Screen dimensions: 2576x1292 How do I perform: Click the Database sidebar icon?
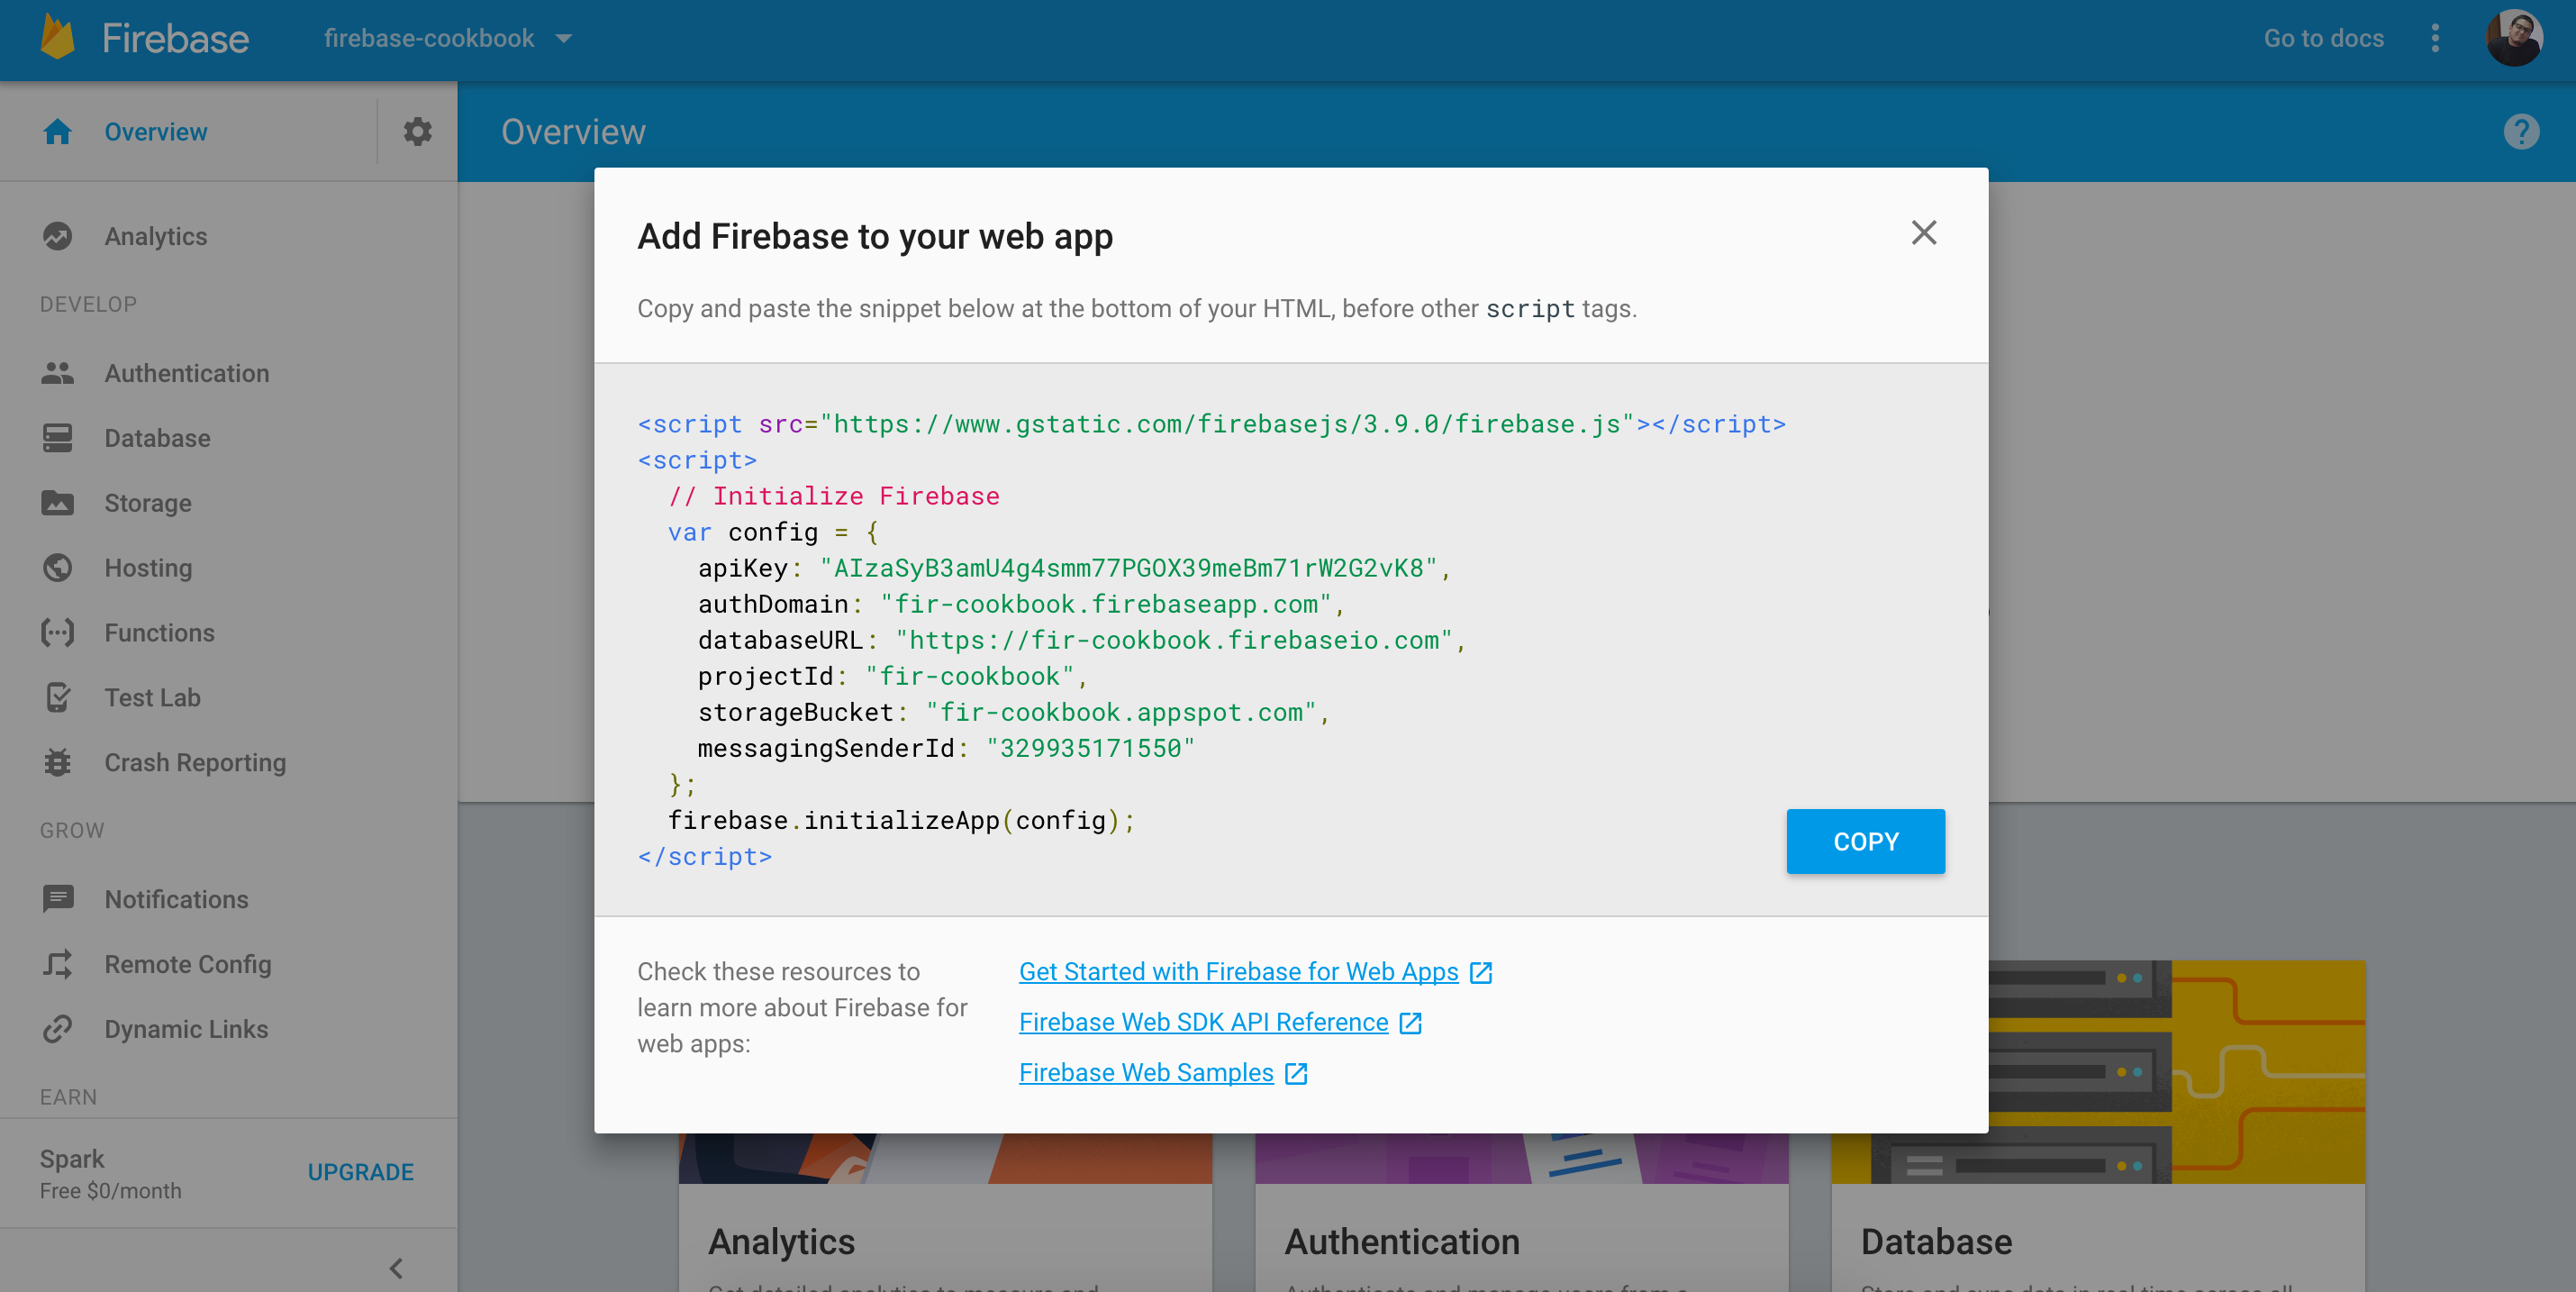point(57,438)
